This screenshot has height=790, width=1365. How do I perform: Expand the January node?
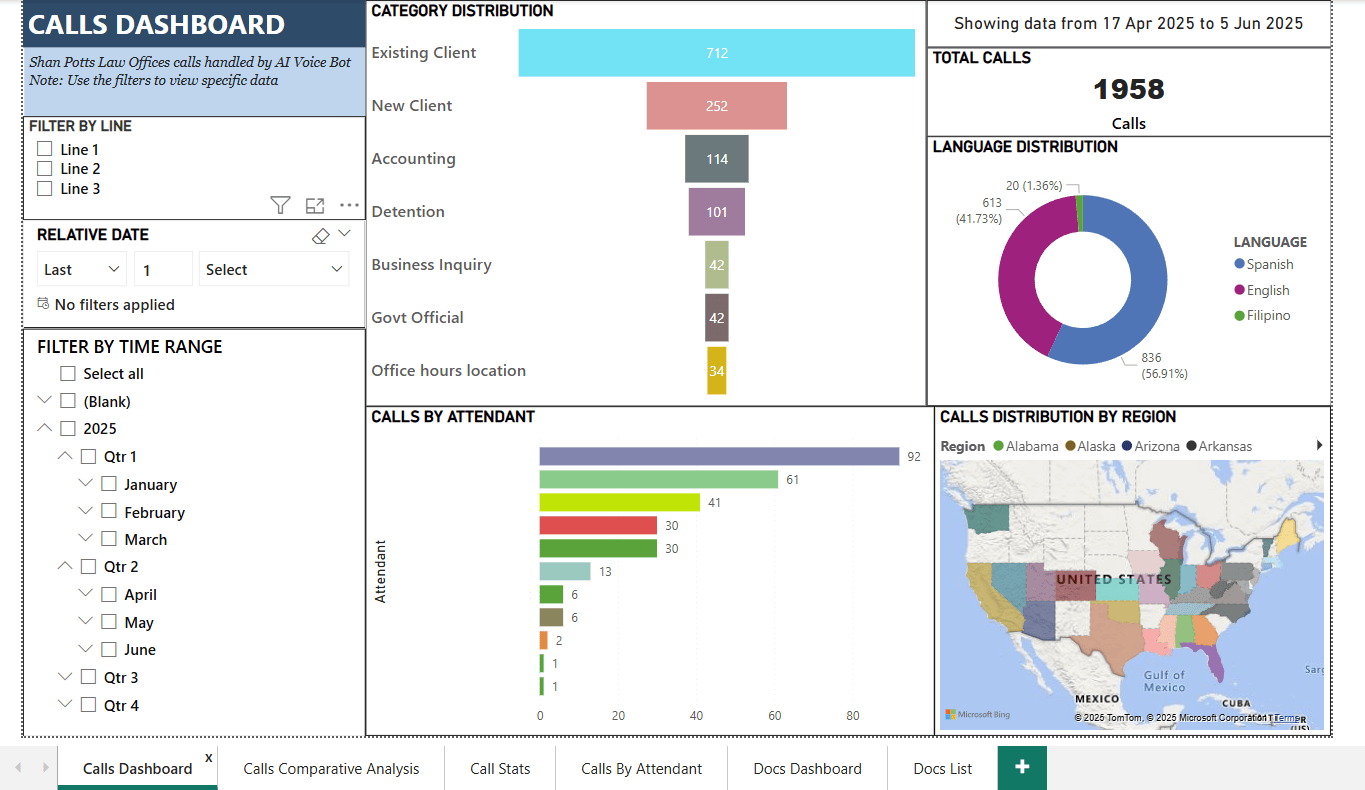tap(86, 483)
